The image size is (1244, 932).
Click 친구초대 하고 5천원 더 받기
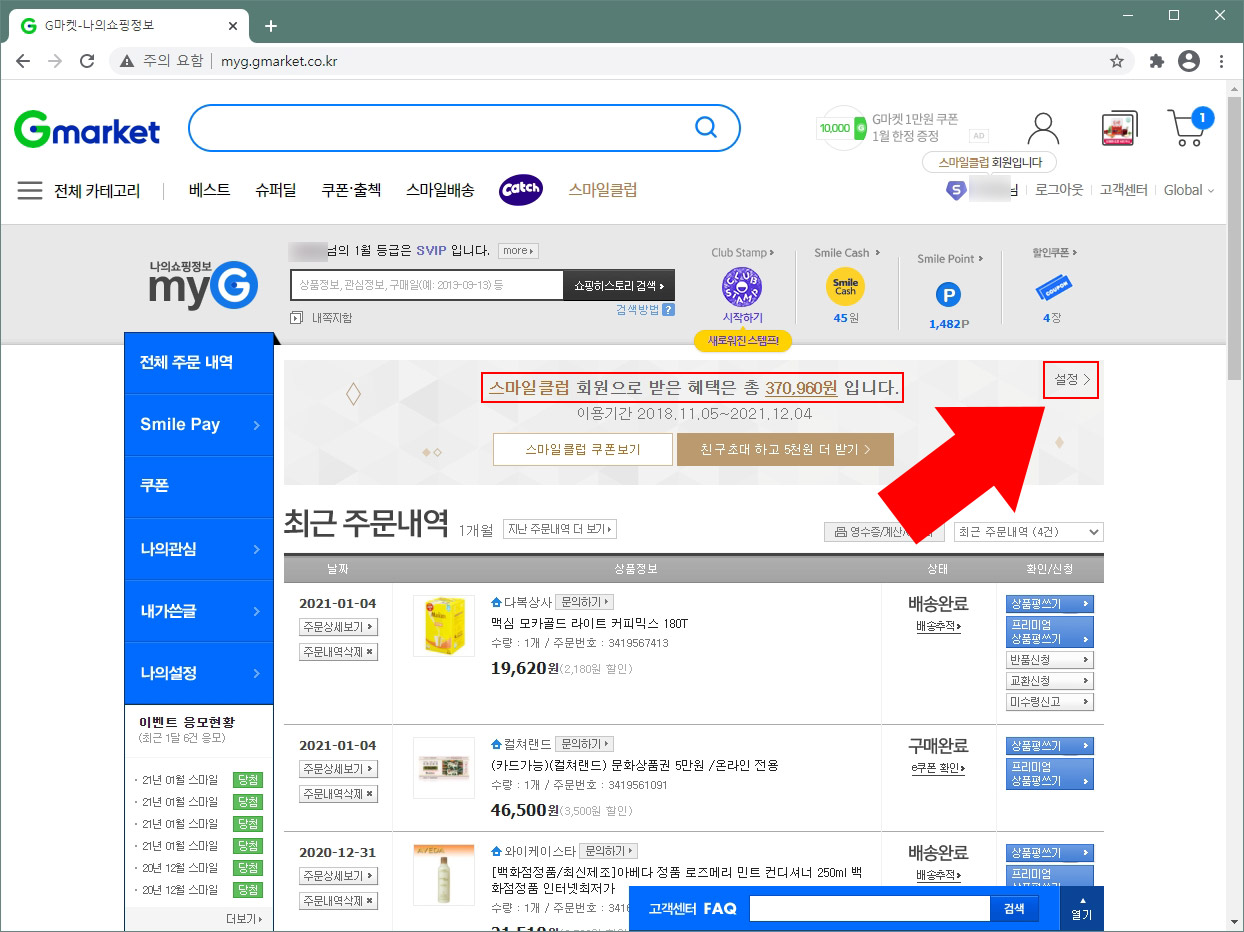[785, 450]
